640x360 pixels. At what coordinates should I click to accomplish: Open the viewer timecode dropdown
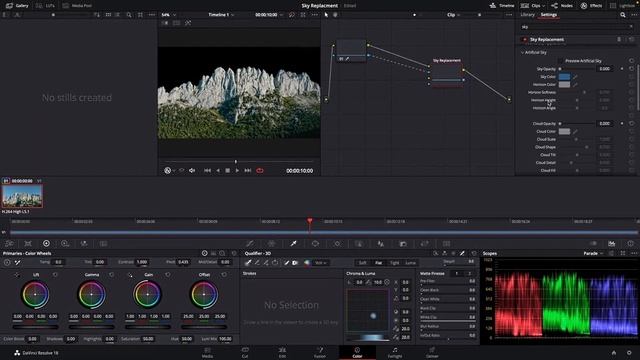click(x=269, y=15)
